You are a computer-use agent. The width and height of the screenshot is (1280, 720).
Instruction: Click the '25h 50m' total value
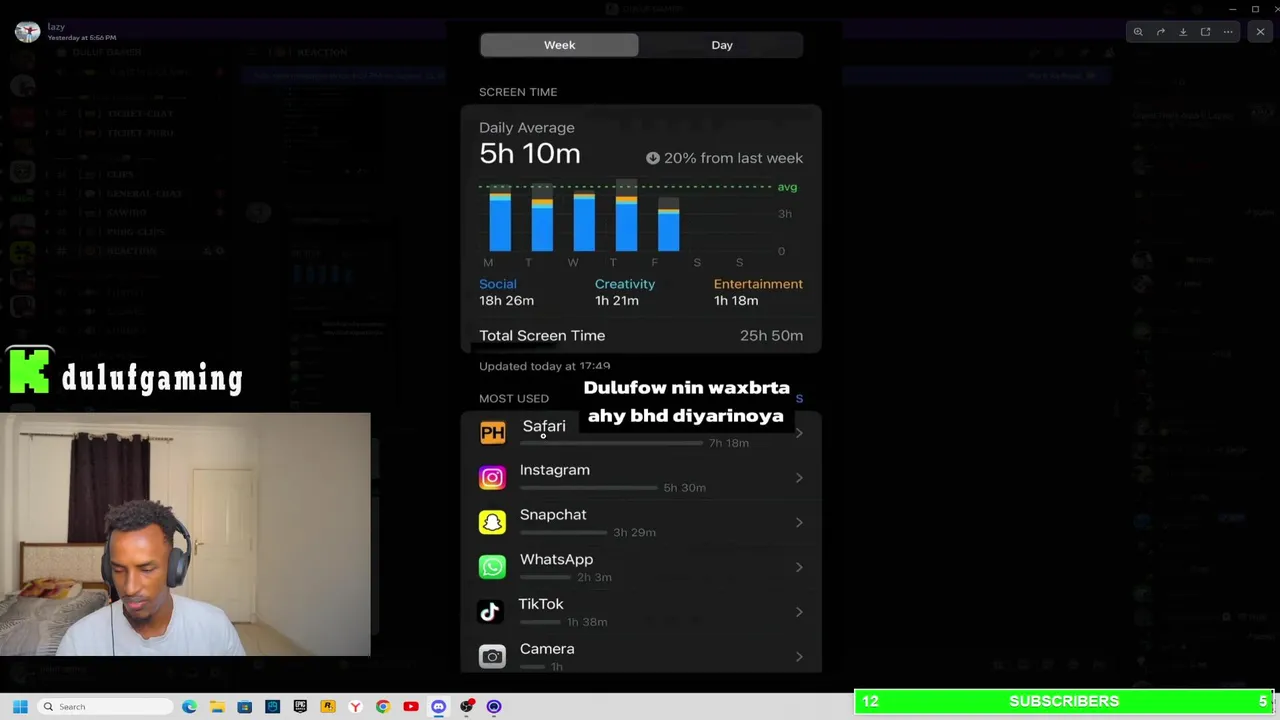771,336
